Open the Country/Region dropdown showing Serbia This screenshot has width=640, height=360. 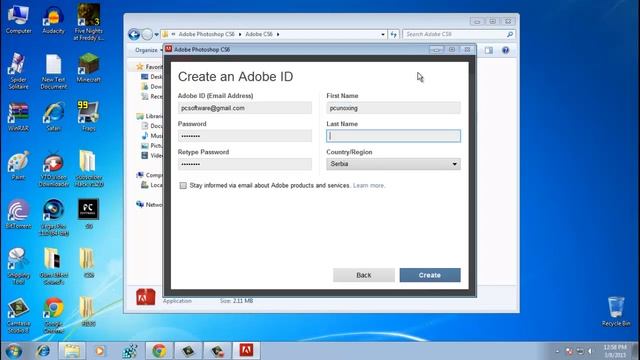coord(393,164)
